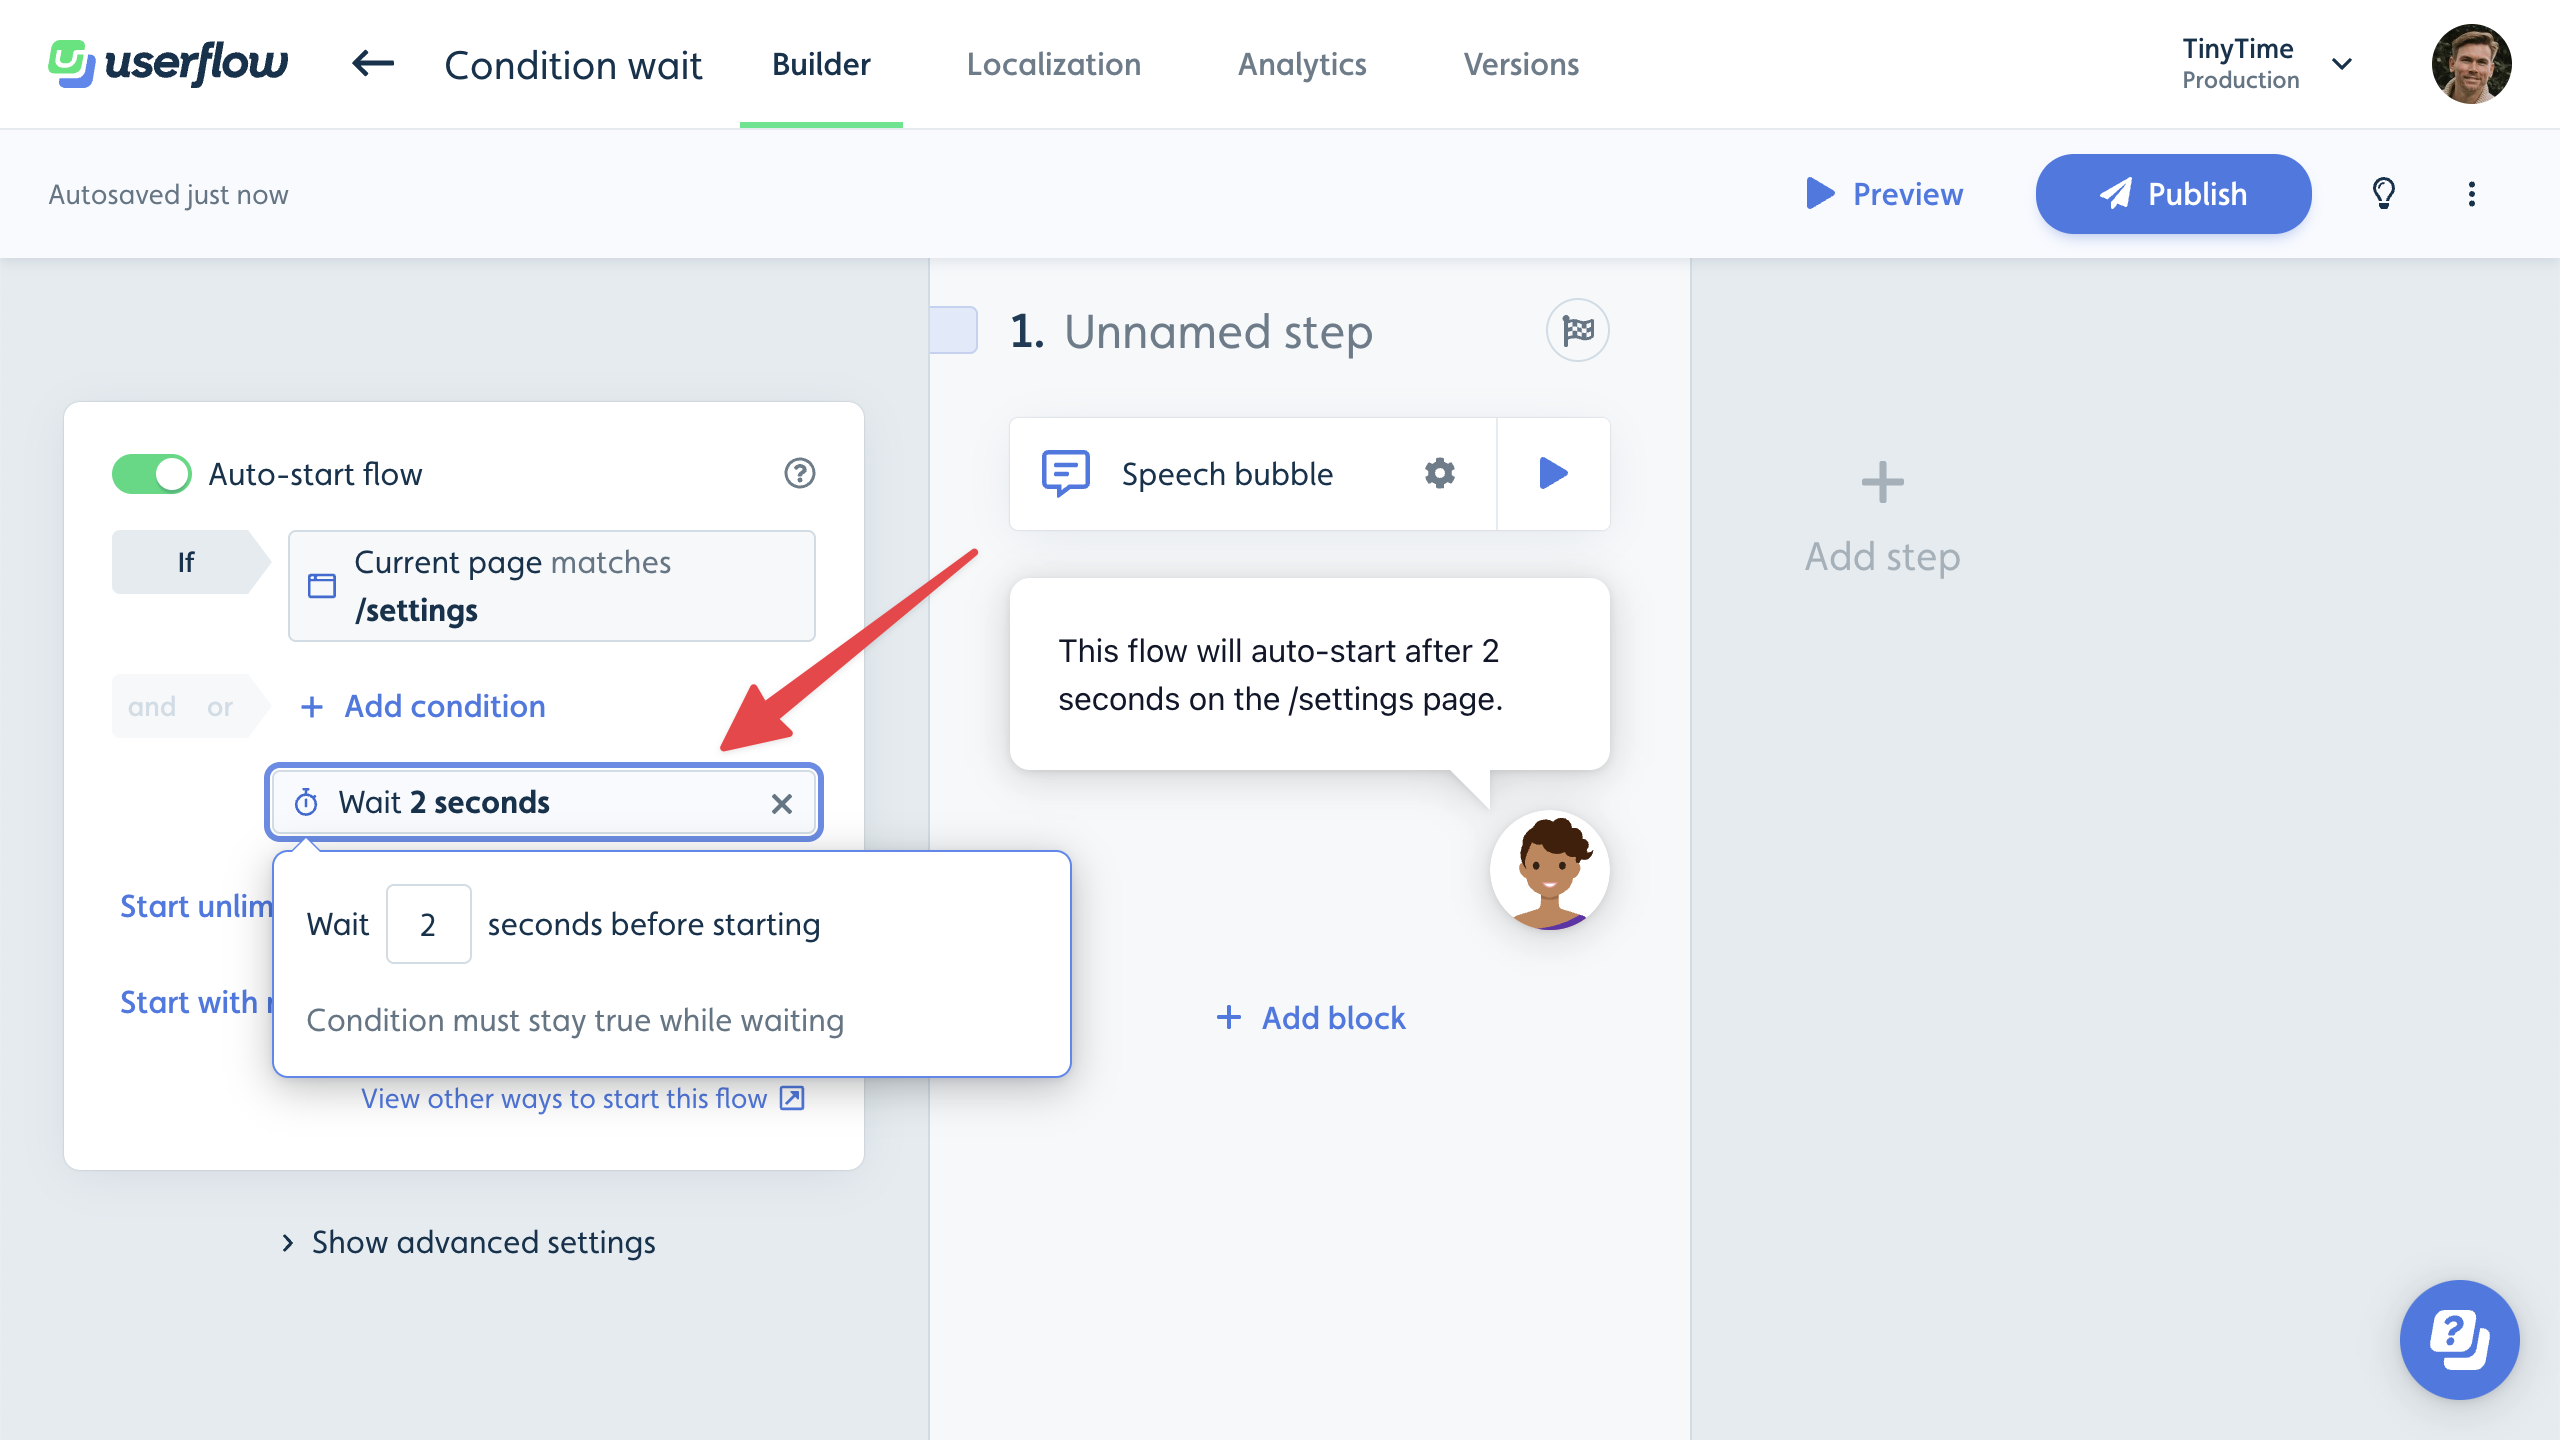Click the stopwatch icon in Wait row

click(306, 802)
